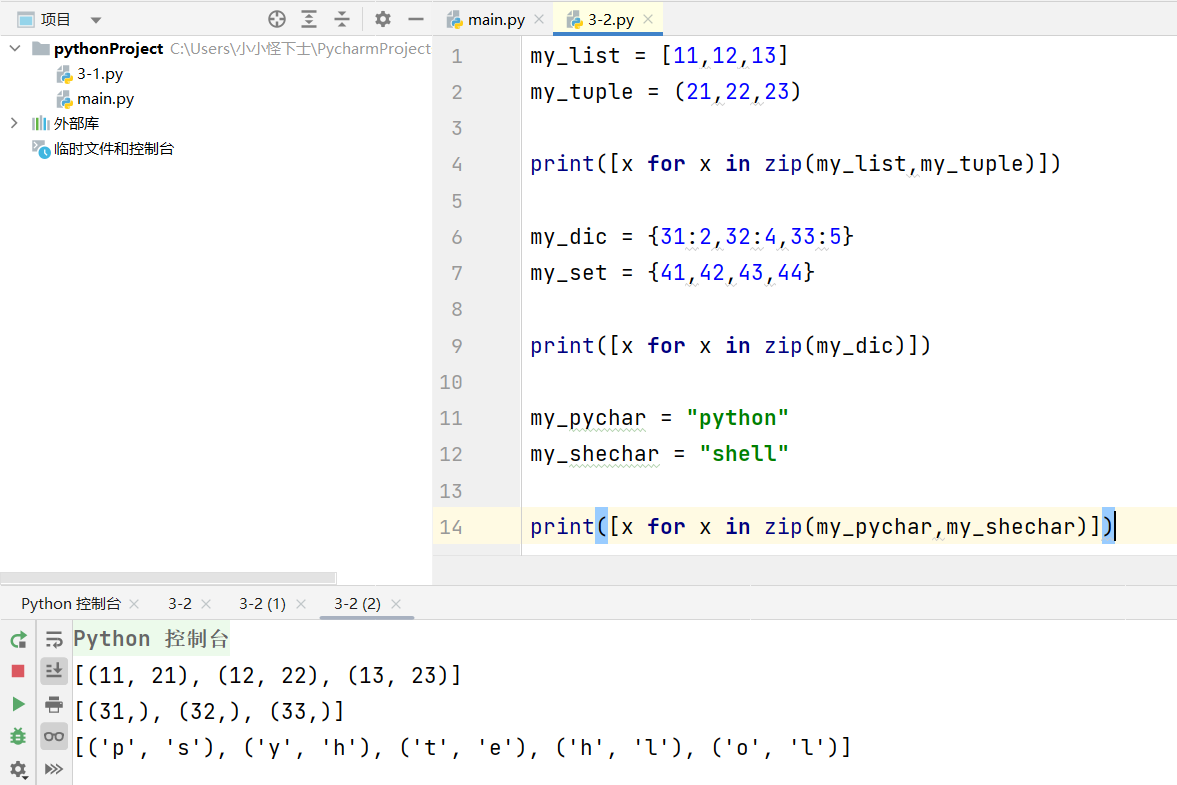This screenshot has height=785, width=1177.
Task: Expand the 外部库 tree node
Action: pos(14,122)
